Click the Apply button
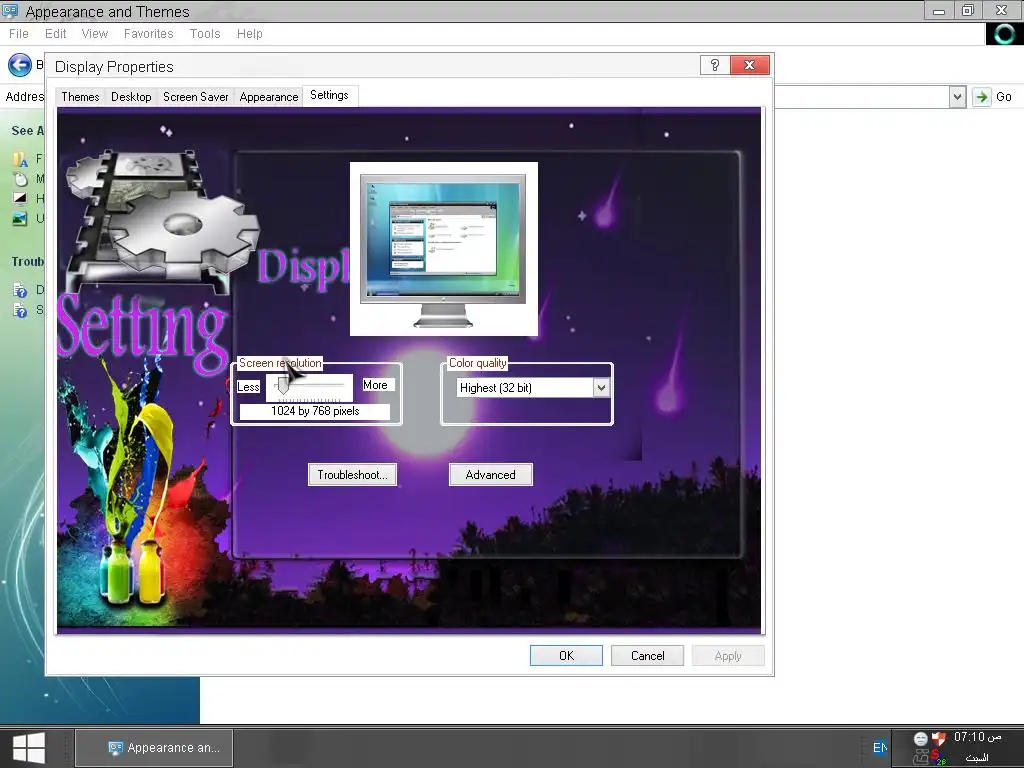The width and height of the screenshot is (1024, 768). click(728, 656)
